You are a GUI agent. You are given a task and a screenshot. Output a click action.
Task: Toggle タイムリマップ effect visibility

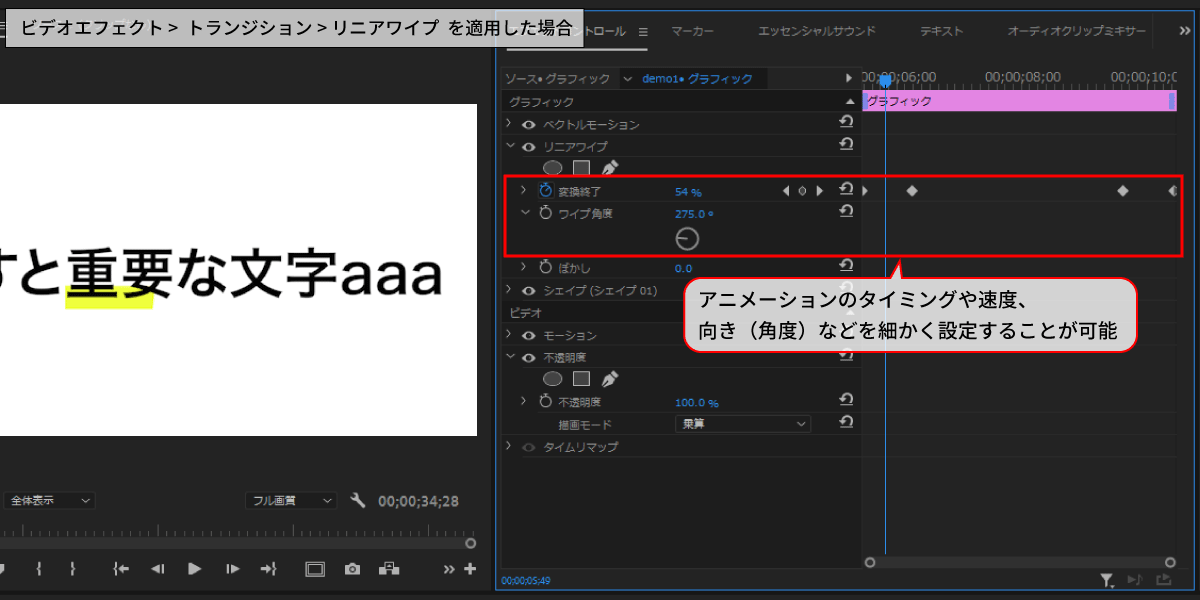pyautogui.click(x=528, y=447)
